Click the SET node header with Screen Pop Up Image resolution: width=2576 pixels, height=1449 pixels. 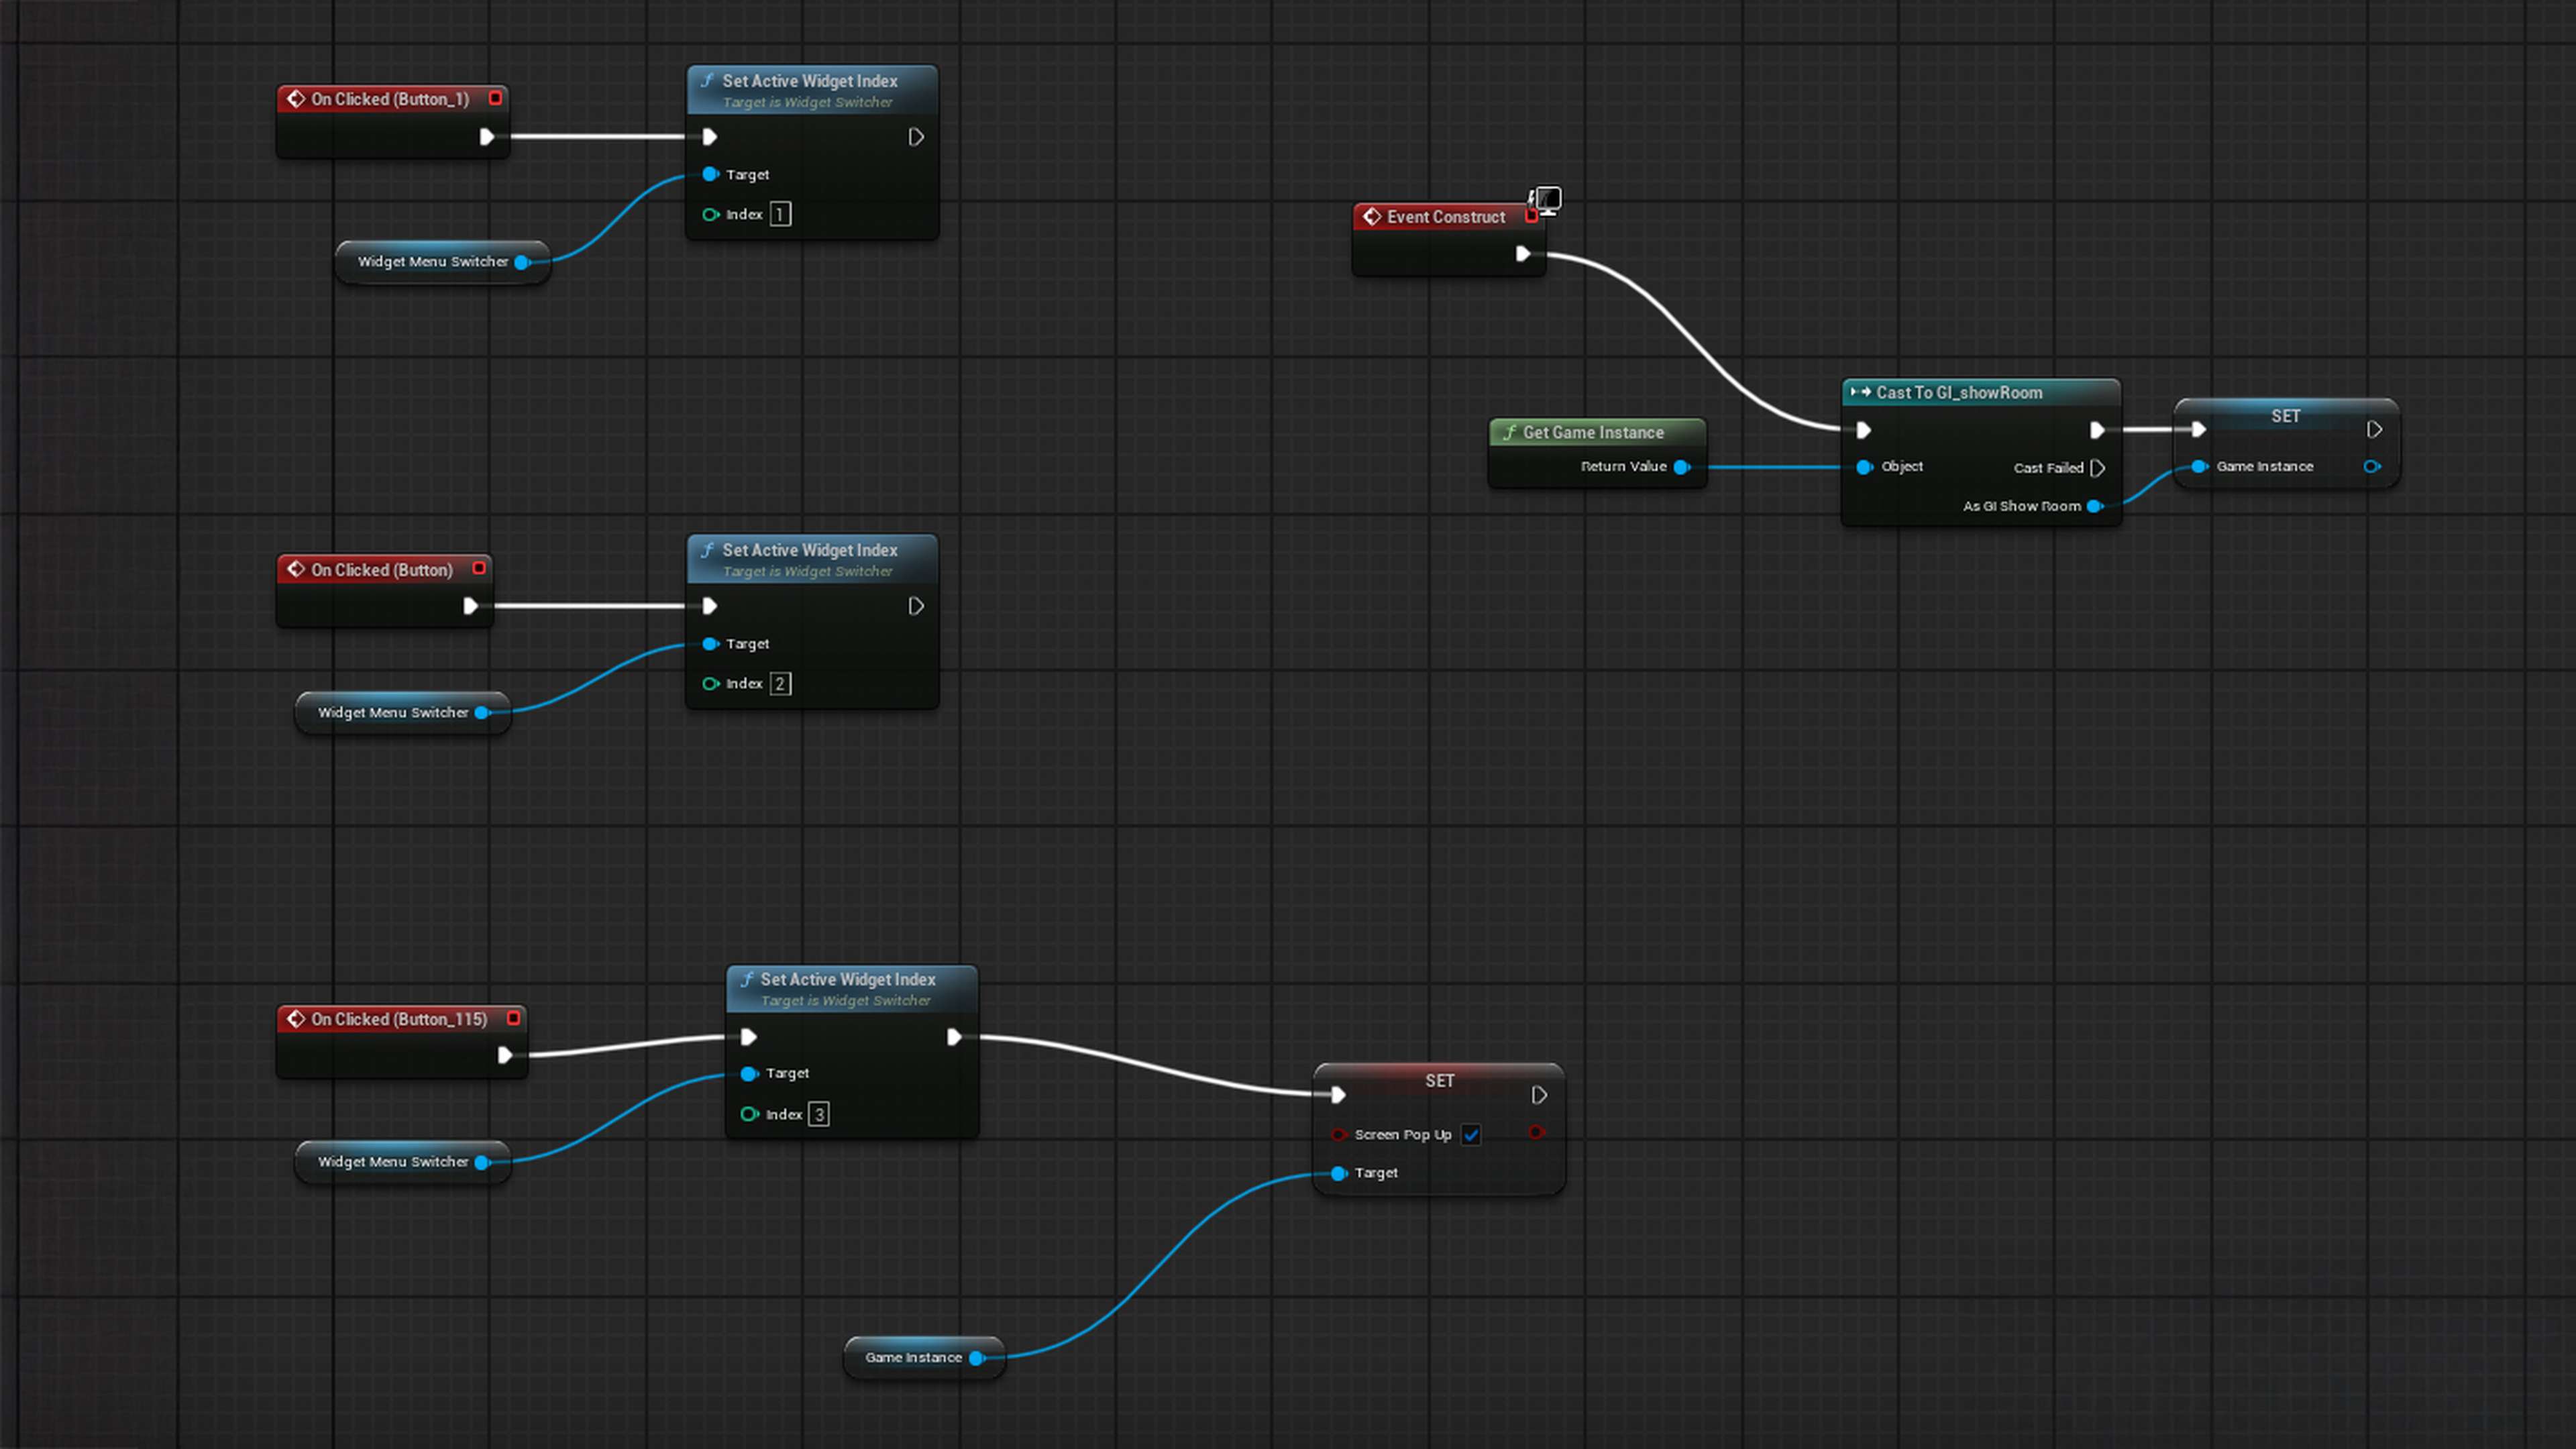(1439, 1081)
